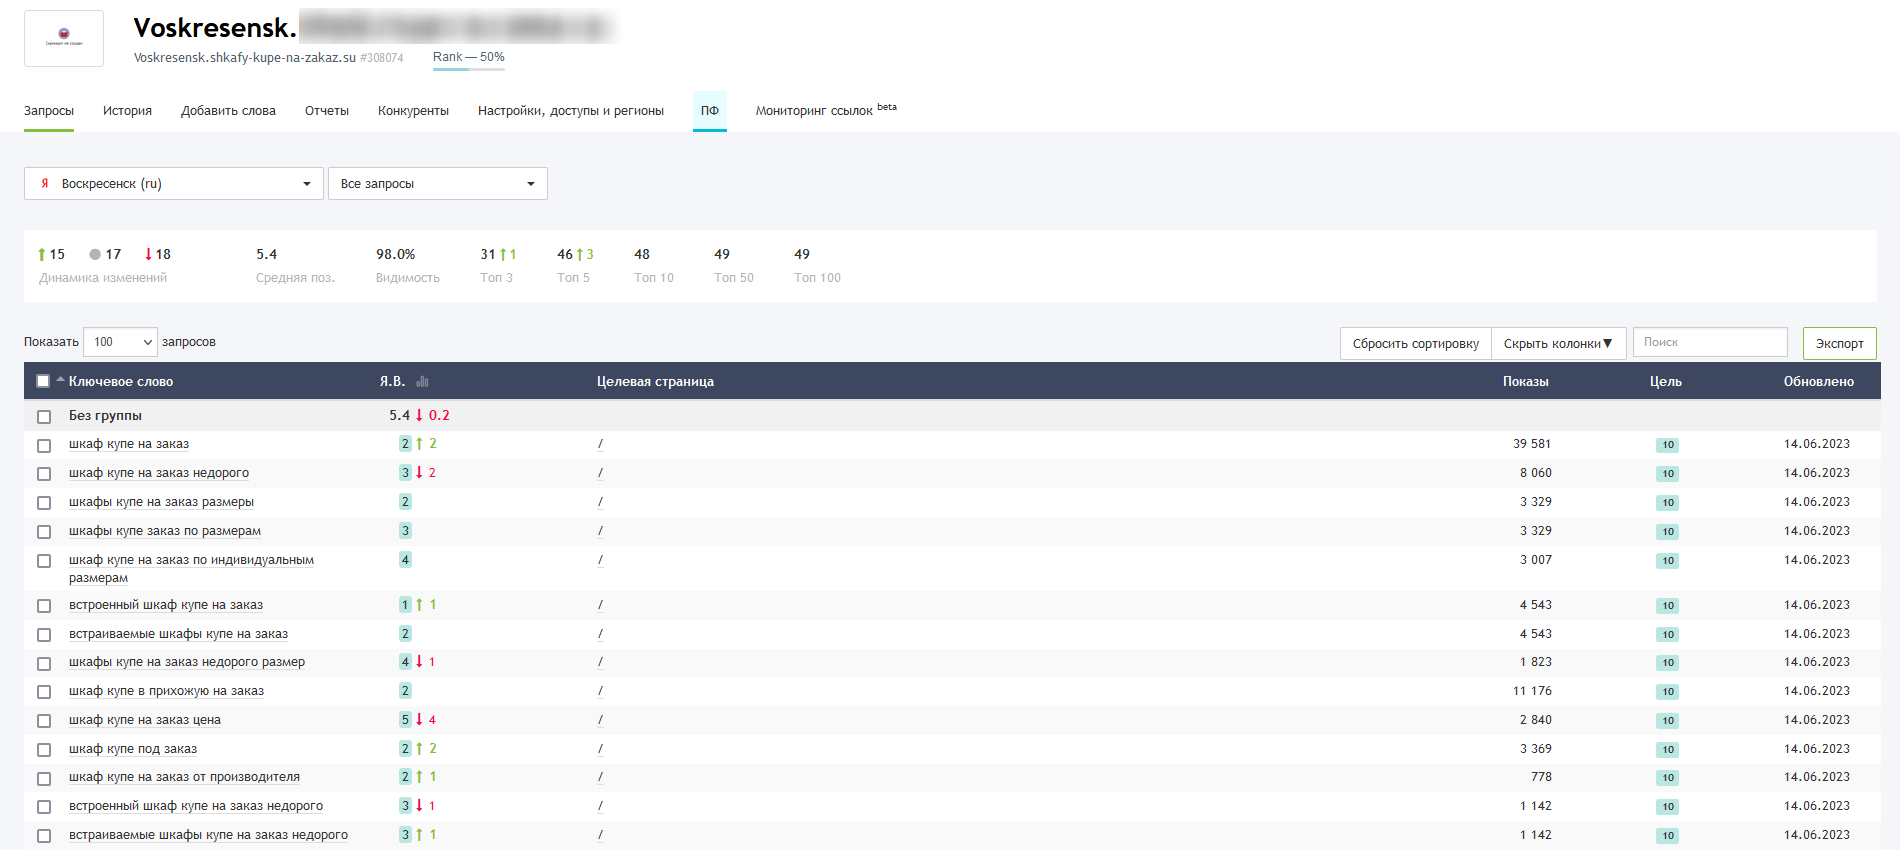This screenshot has height=850, width=1900.
Task: Focus the Поиск search field
Action: click(x=1710, y=342)
